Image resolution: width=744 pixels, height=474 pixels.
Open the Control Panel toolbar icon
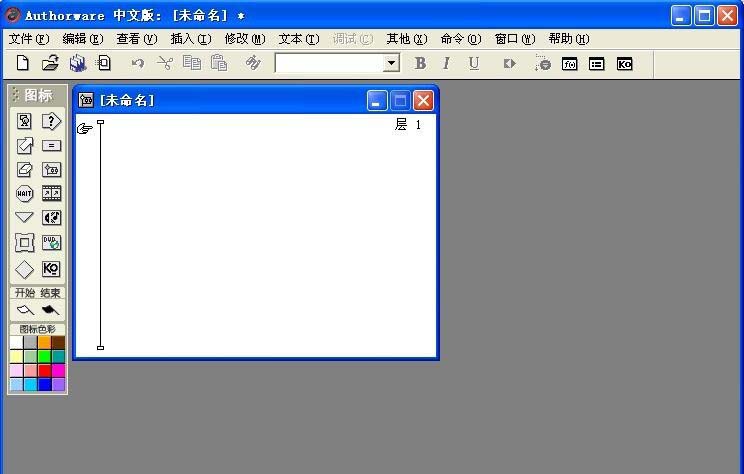click(542, 63)
